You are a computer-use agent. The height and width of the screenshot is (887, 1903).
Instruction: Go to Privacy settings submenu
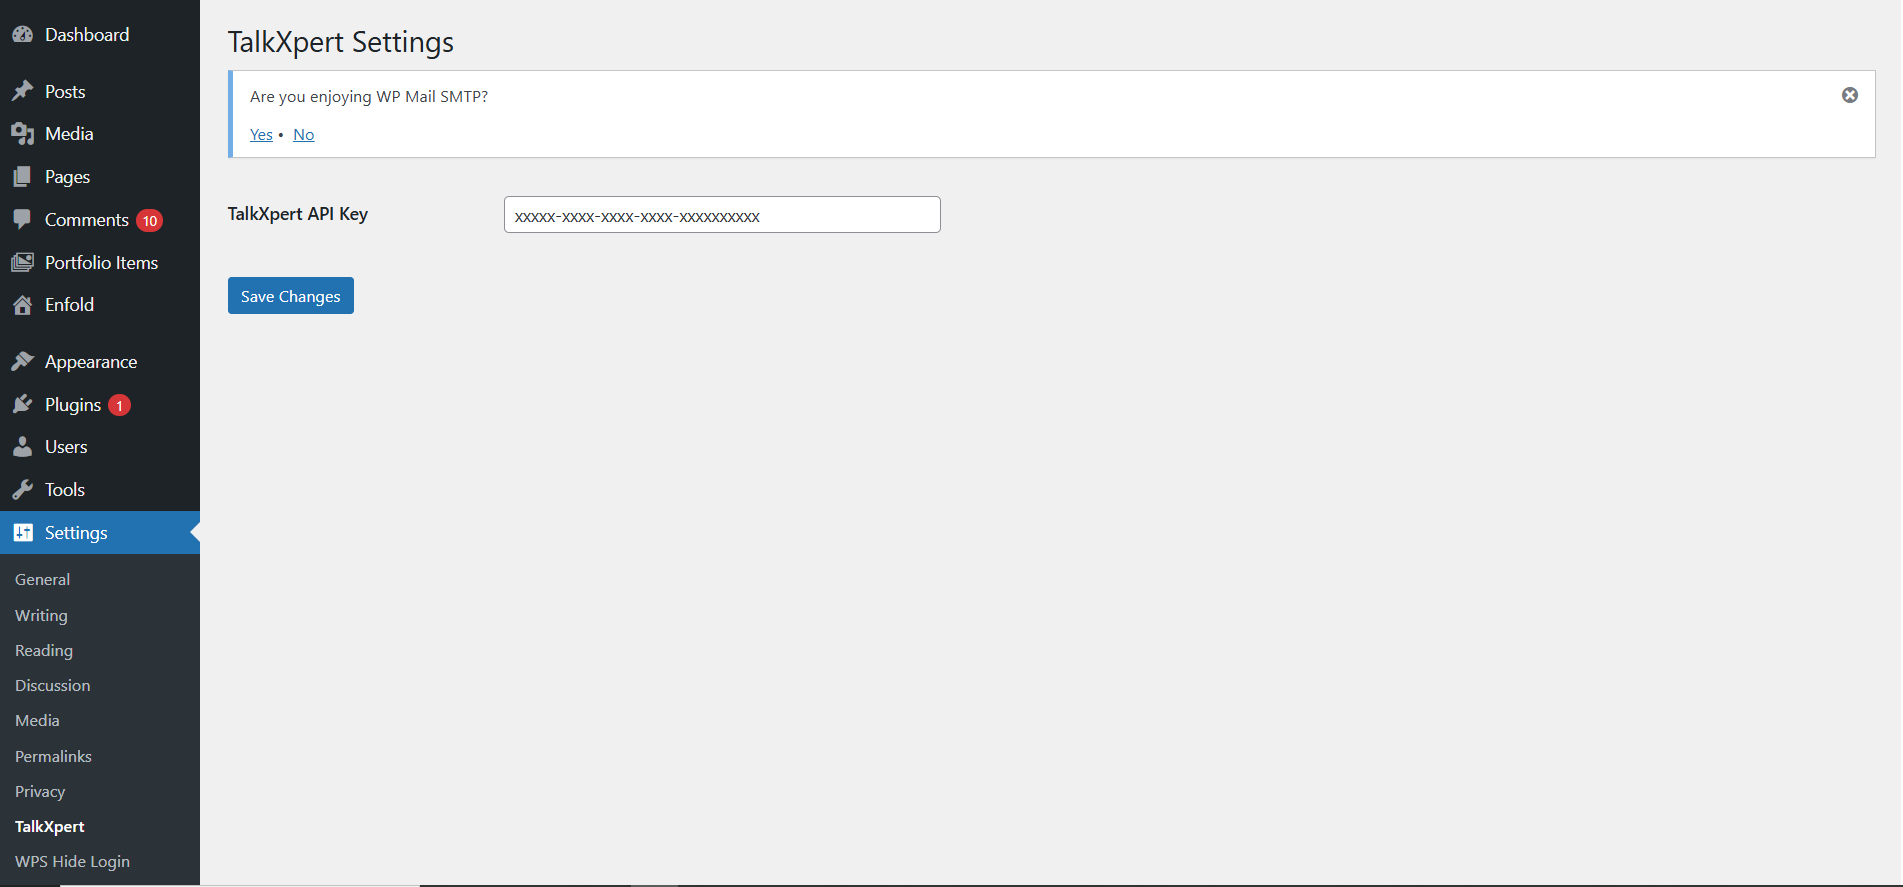[x=40, y=791]
